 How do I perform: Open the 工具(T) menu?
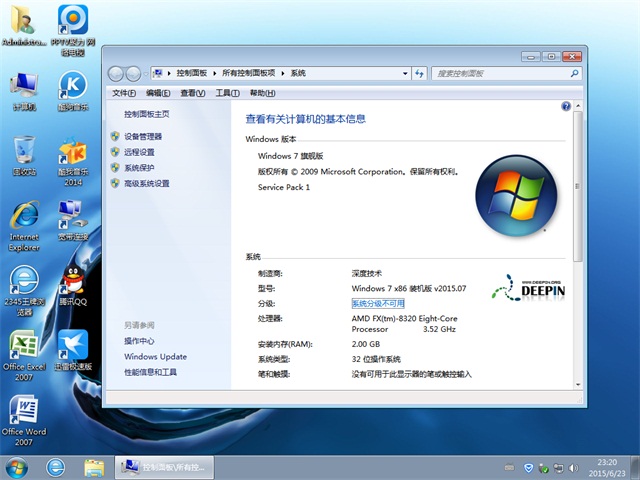tap(227, 93)
